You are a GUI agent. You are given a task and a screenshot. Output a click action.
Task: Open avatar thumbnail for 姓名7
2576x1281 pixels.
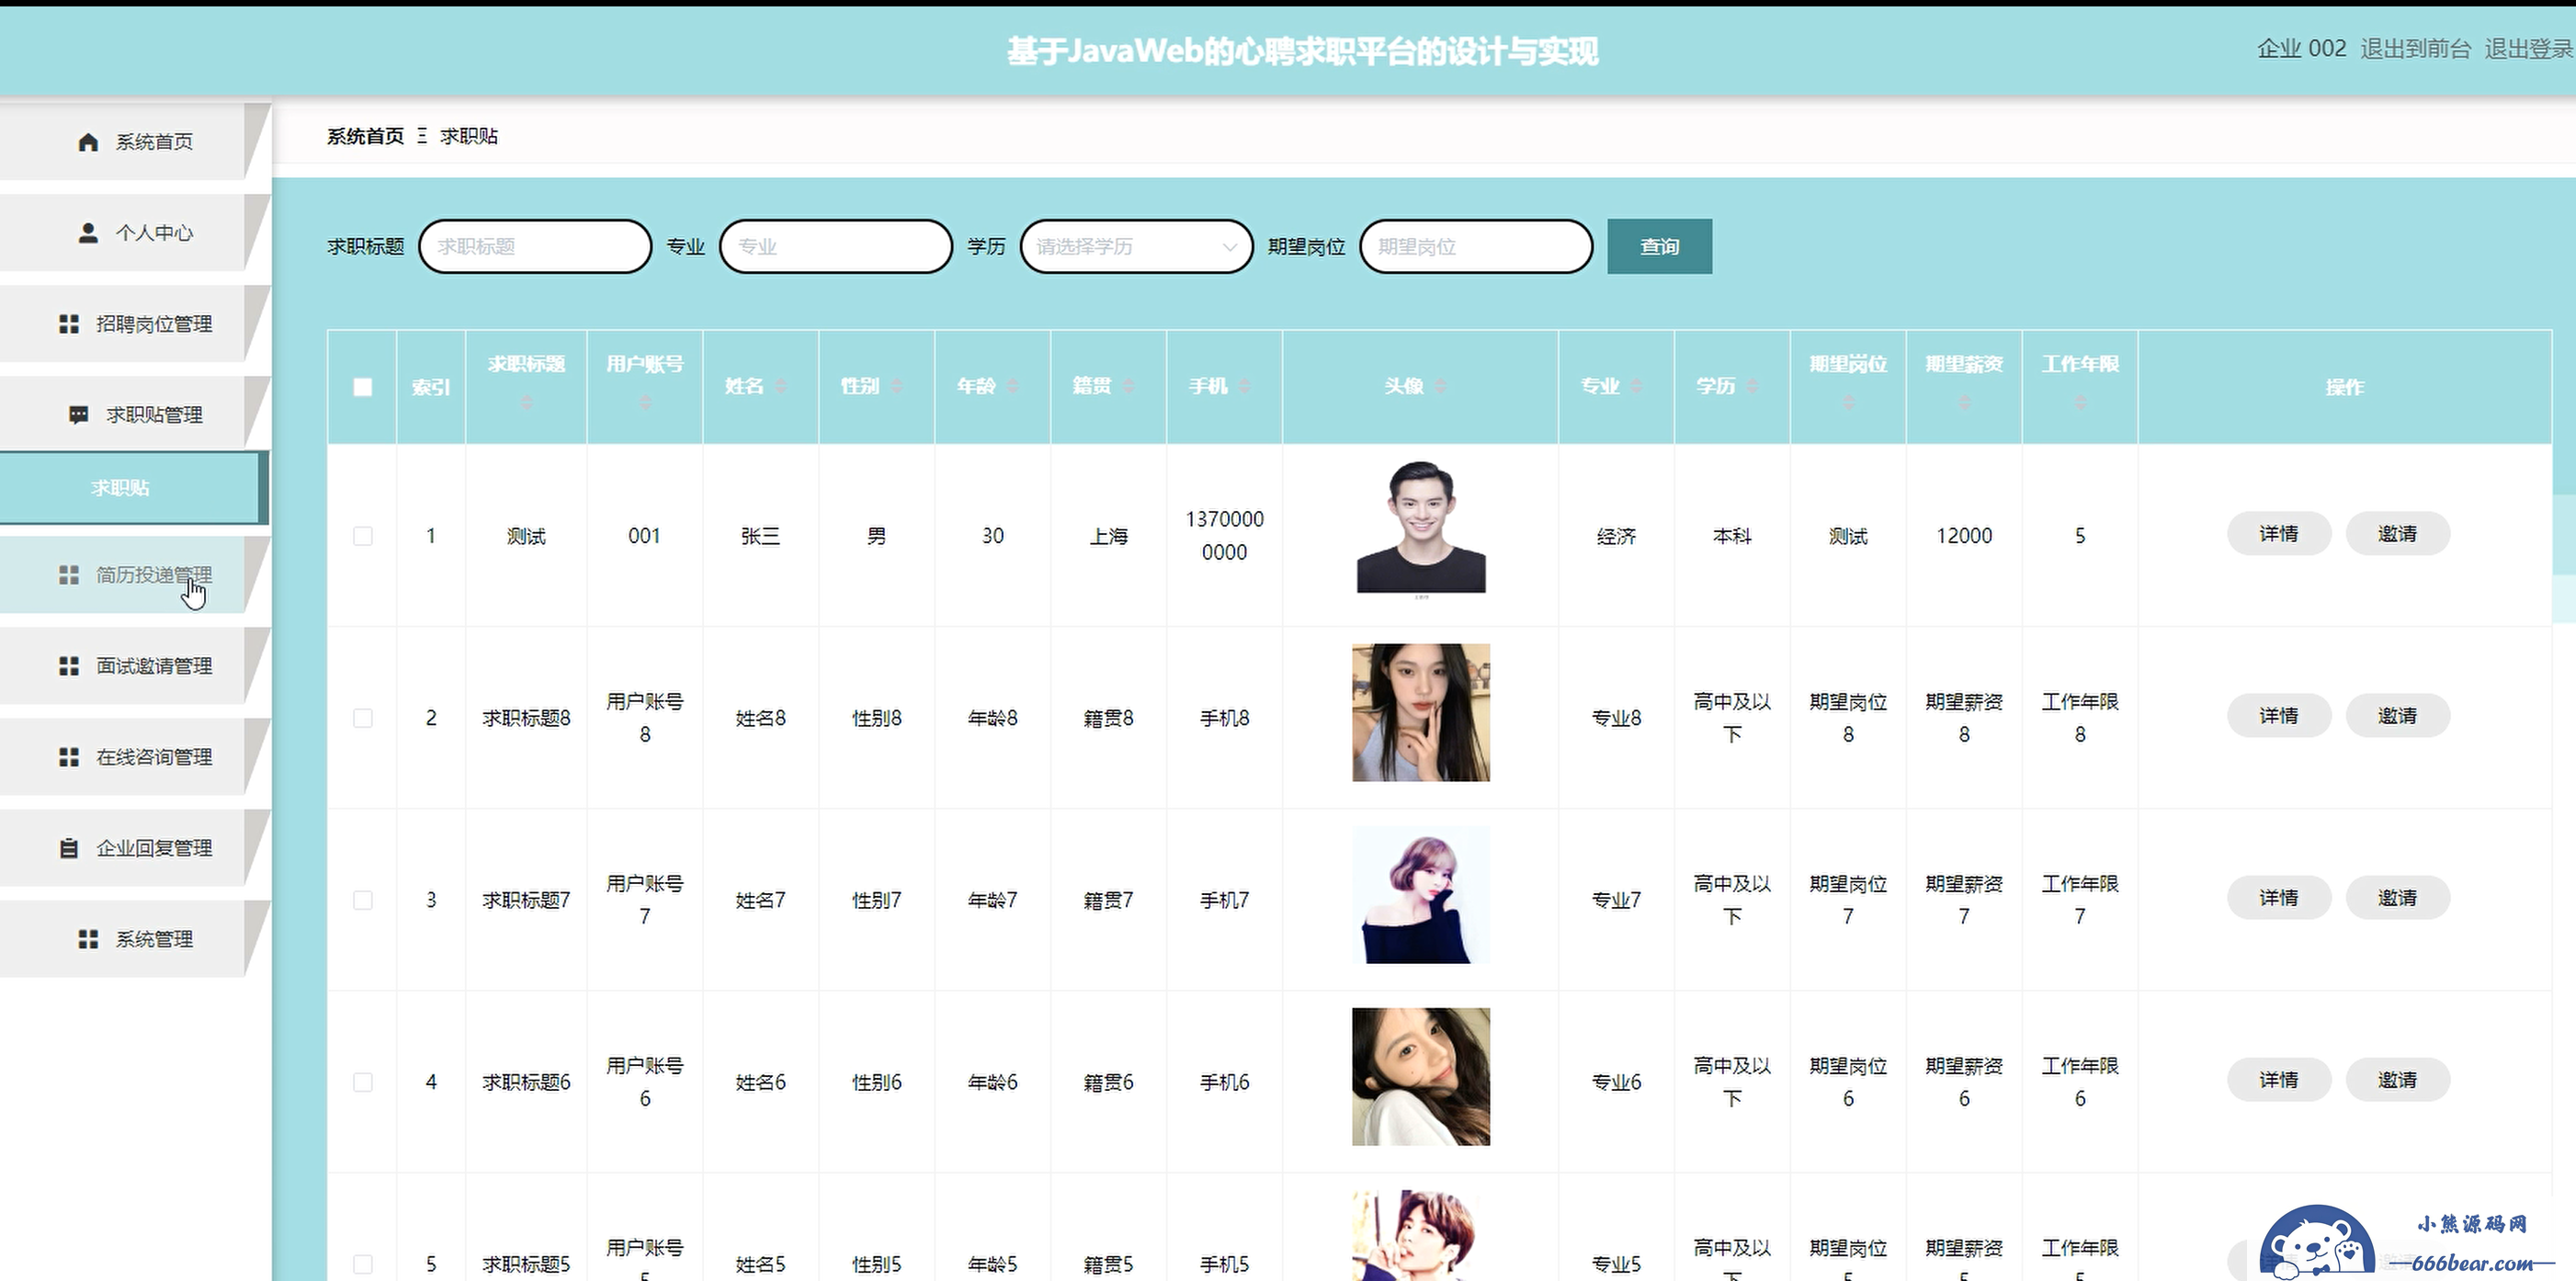click(1421, 895)
